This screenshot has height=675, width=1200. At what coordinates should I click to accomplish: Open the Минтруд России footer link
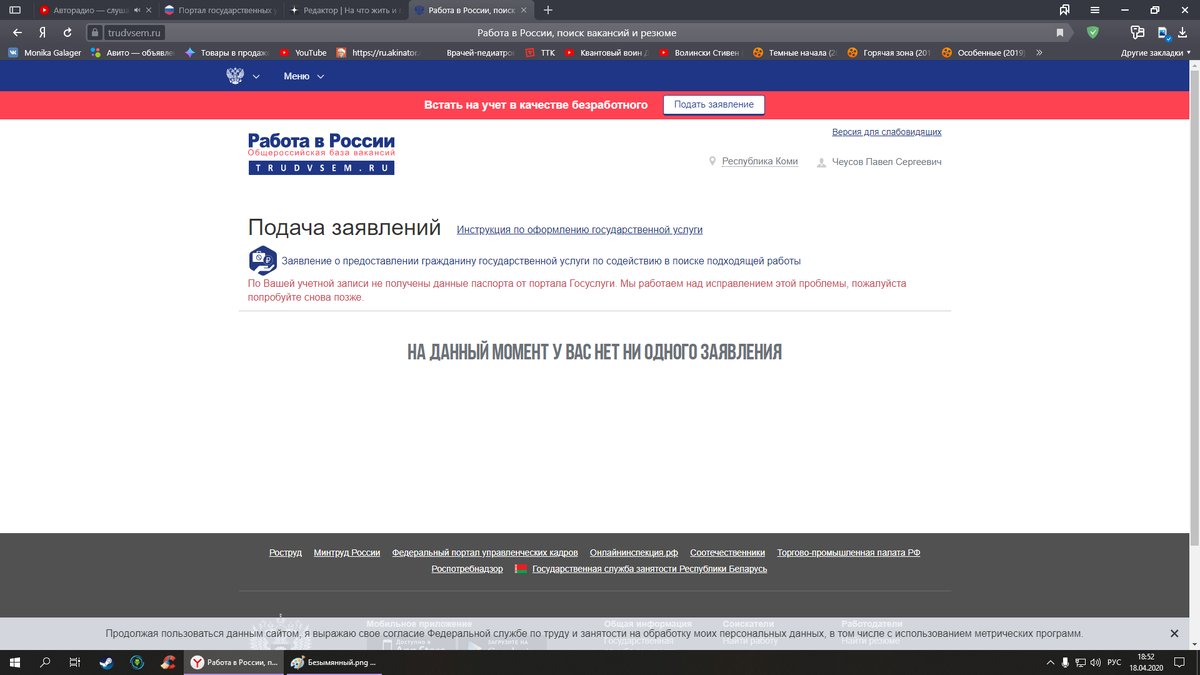point(347,552)
